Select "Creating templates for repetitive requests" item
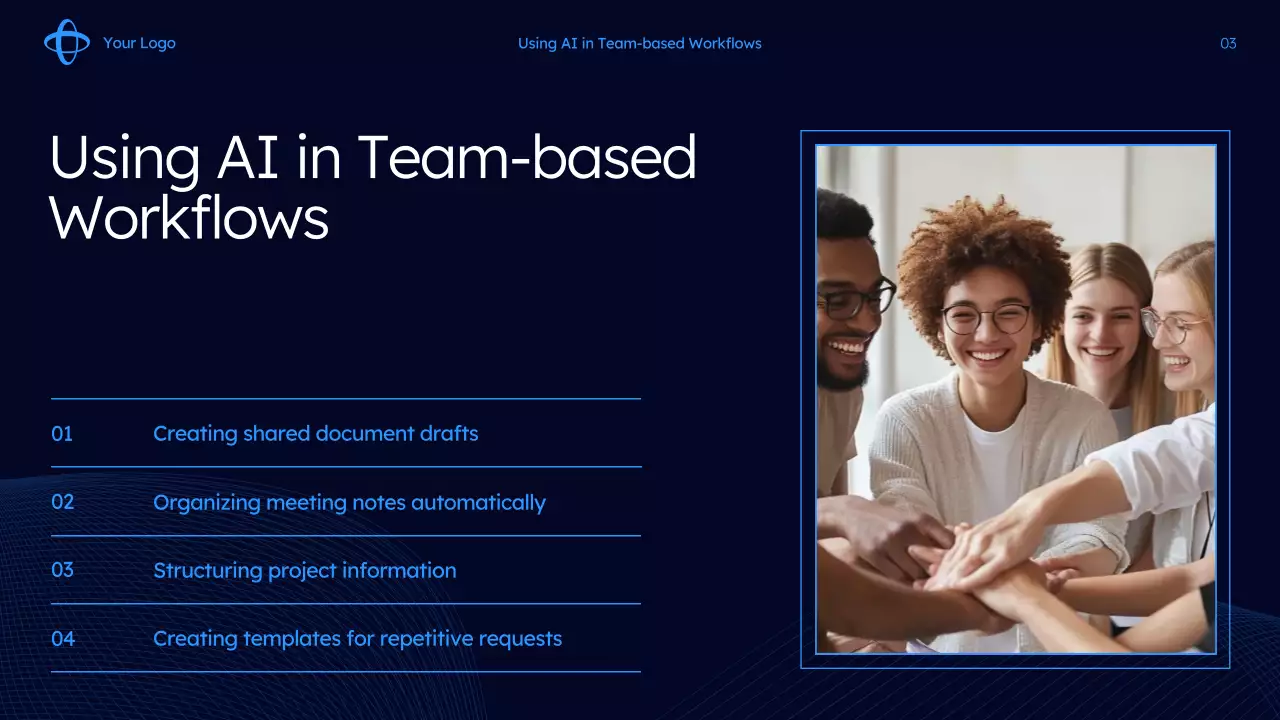Viewport: 1280px width, 720px height. [357, 638]
